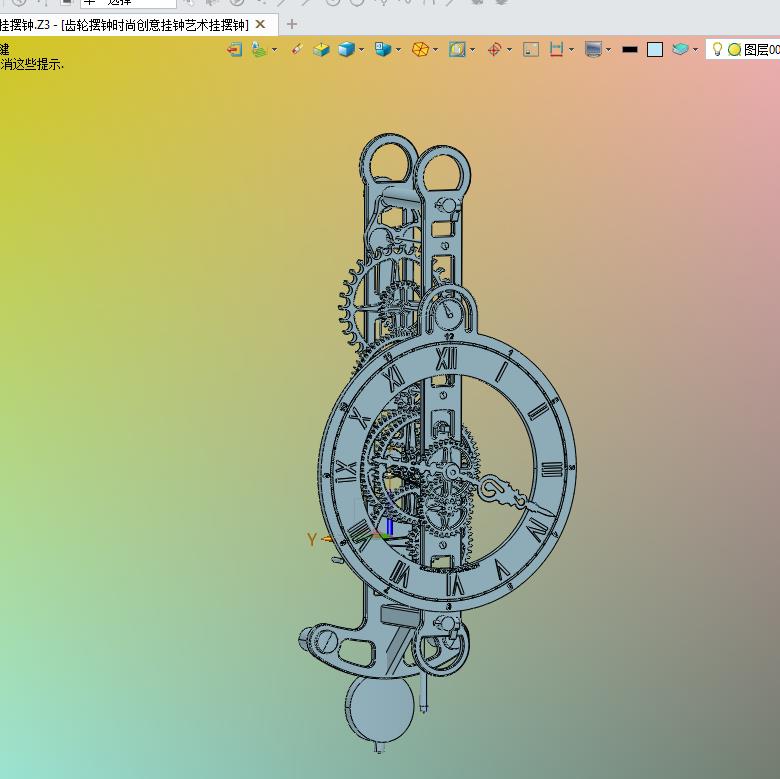Click the plus button to add tab
This screenshot has height=779, width=780.
(292, 24)
